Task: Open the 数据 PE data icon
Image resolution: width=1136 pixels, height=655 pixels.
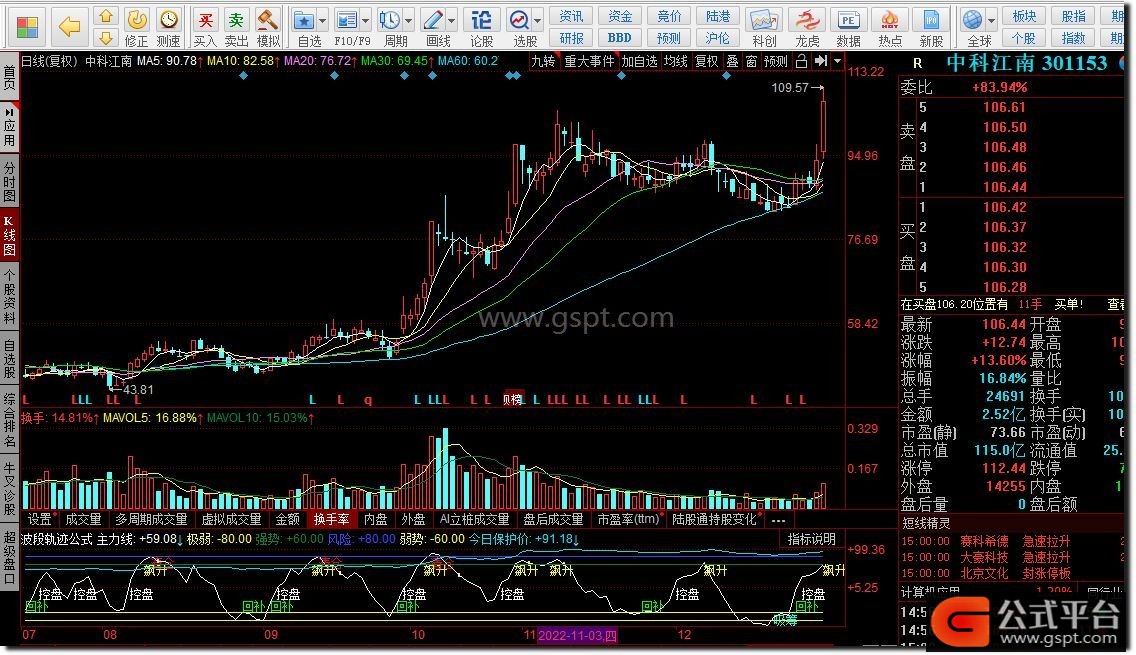Action: tap(848, 28)
